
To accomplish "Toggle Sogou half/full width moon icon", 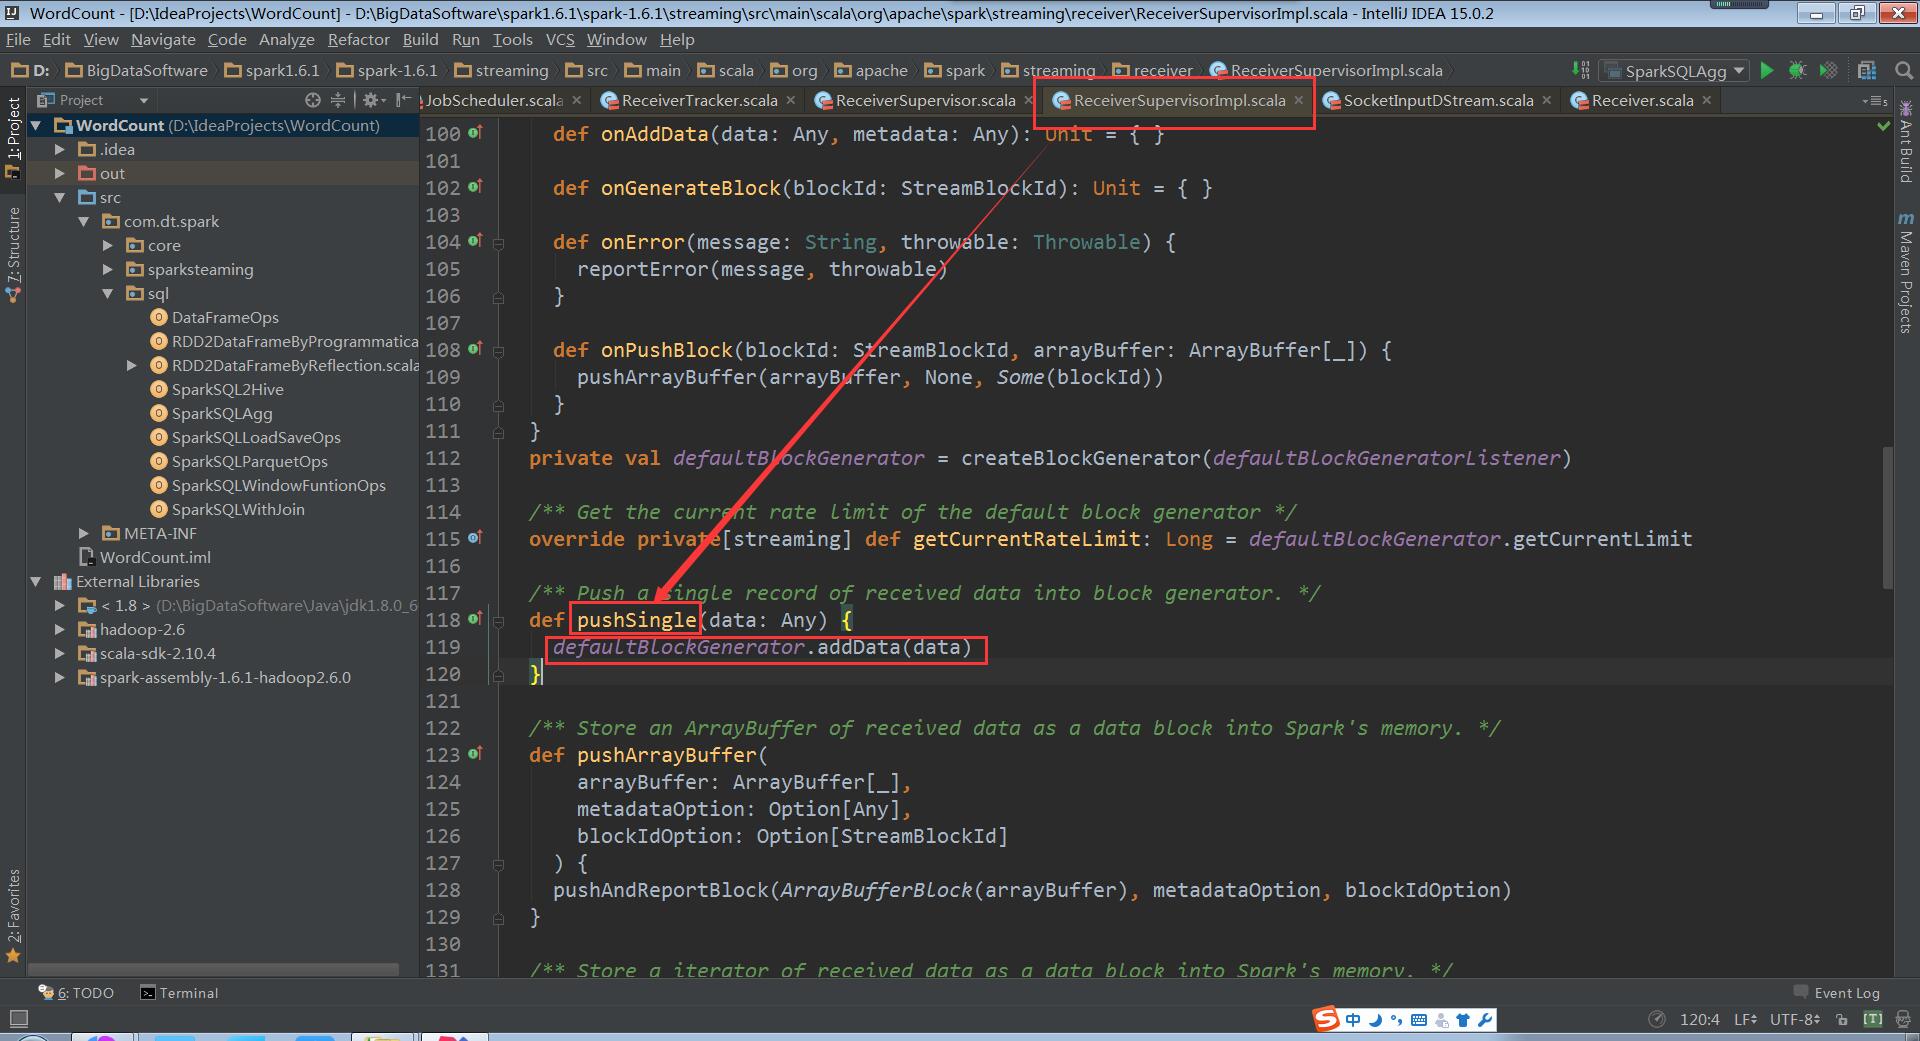I will pos(1375,1020).
